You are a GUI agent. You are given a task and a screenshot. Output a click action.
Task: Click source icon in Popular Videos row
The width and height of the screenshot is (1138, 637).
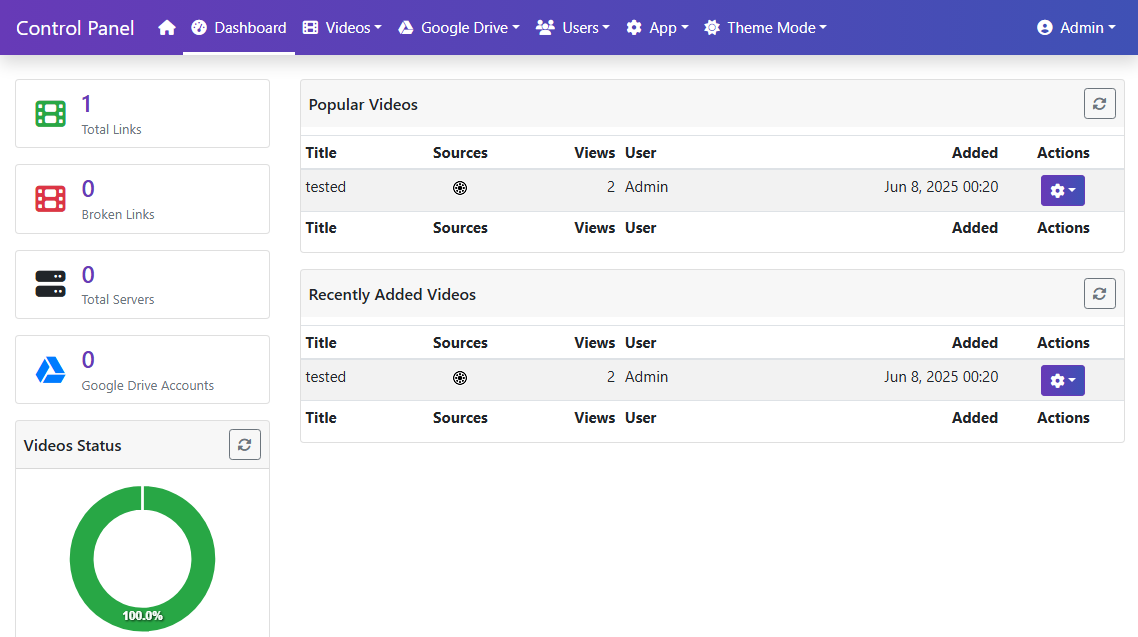[x=460, y=188]
